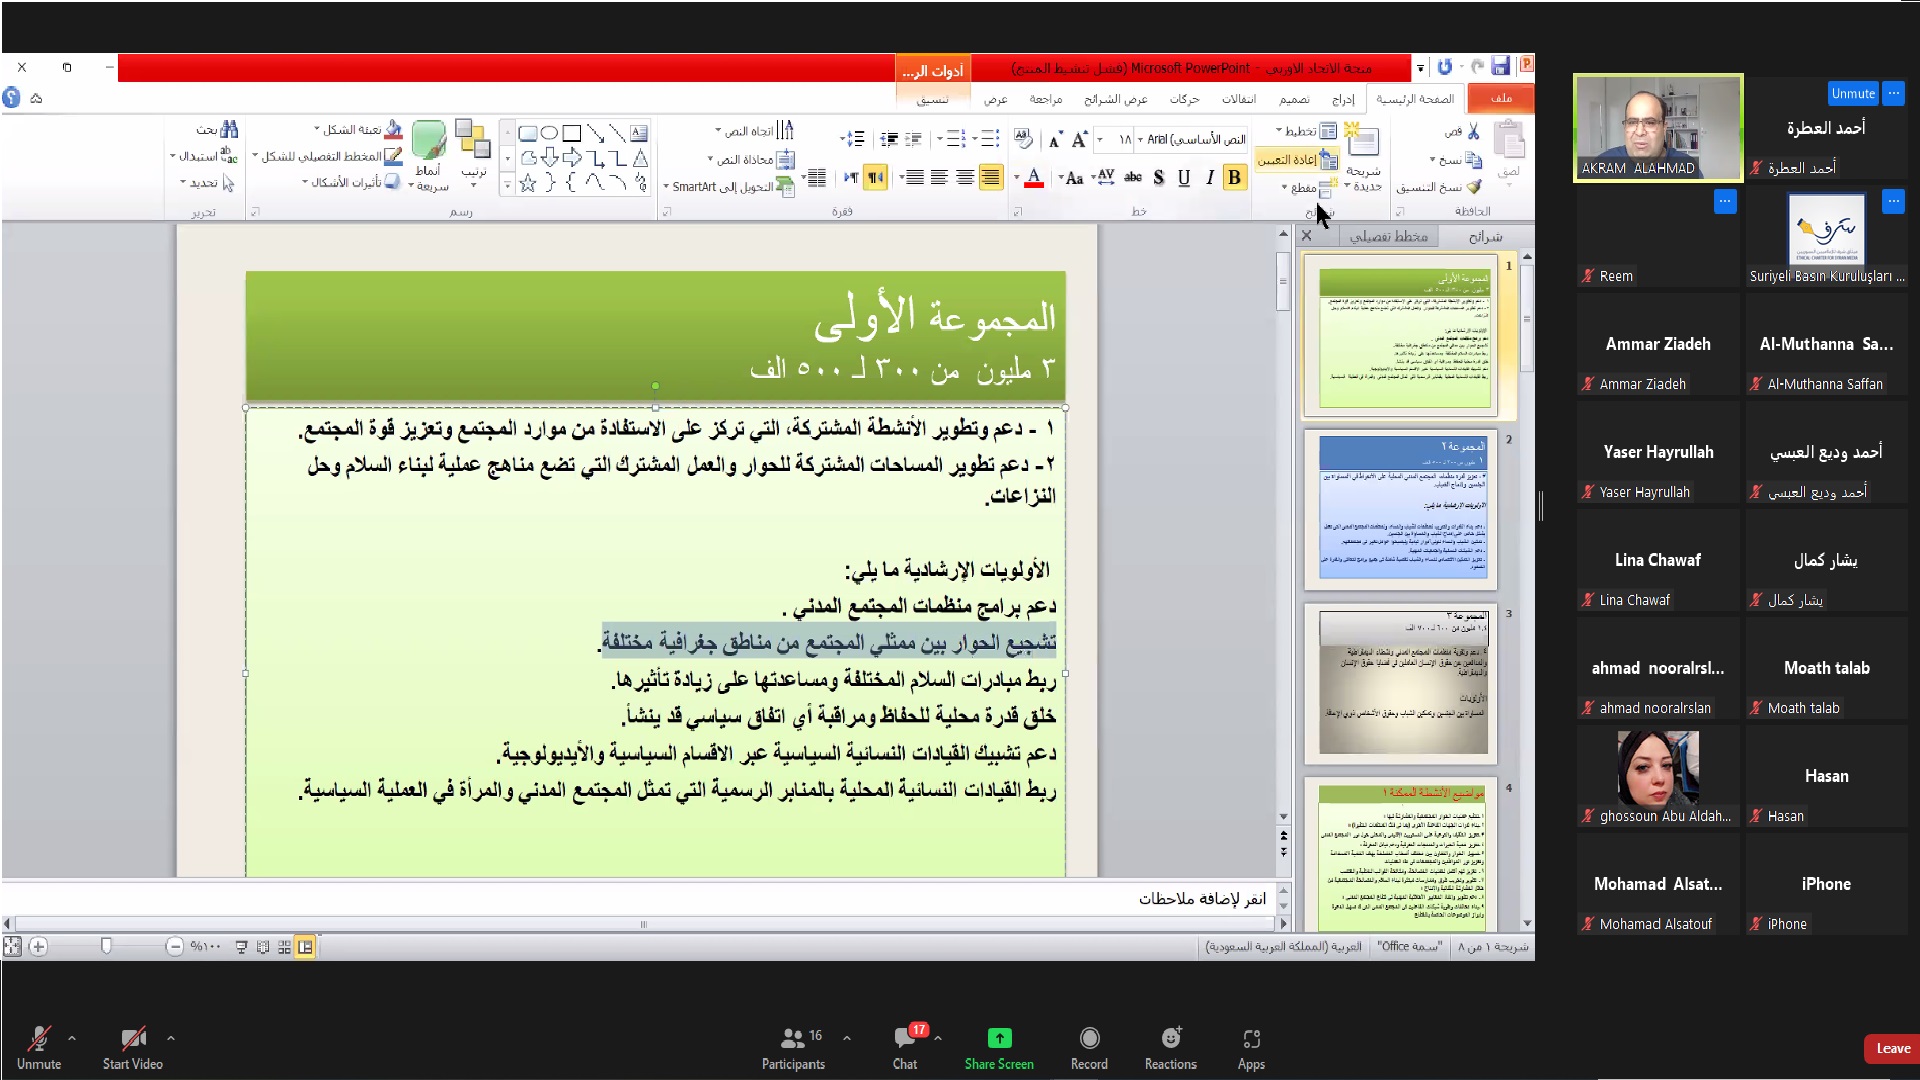
Task: Decrease font size with the small A icon
Action: click(1055, 140)
